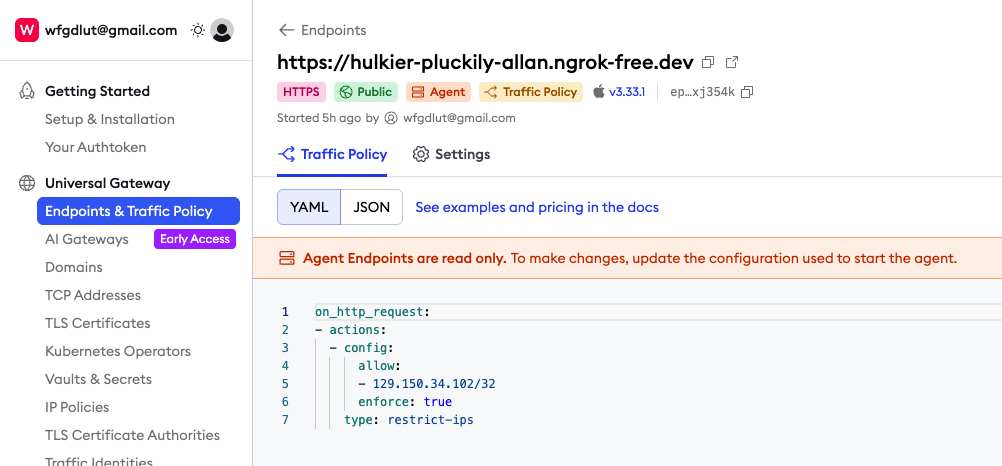Select the JSON format toggle
1002x466 pixels.
[x=371, y=207]
